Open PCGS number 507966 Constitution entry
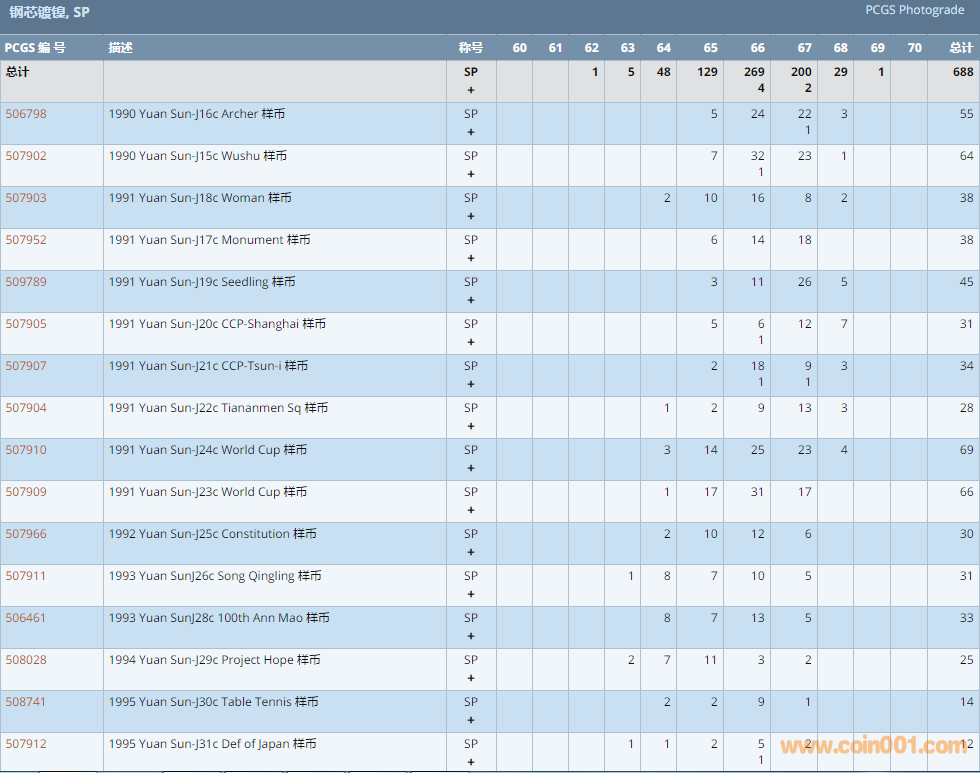 tap(26, 534)
